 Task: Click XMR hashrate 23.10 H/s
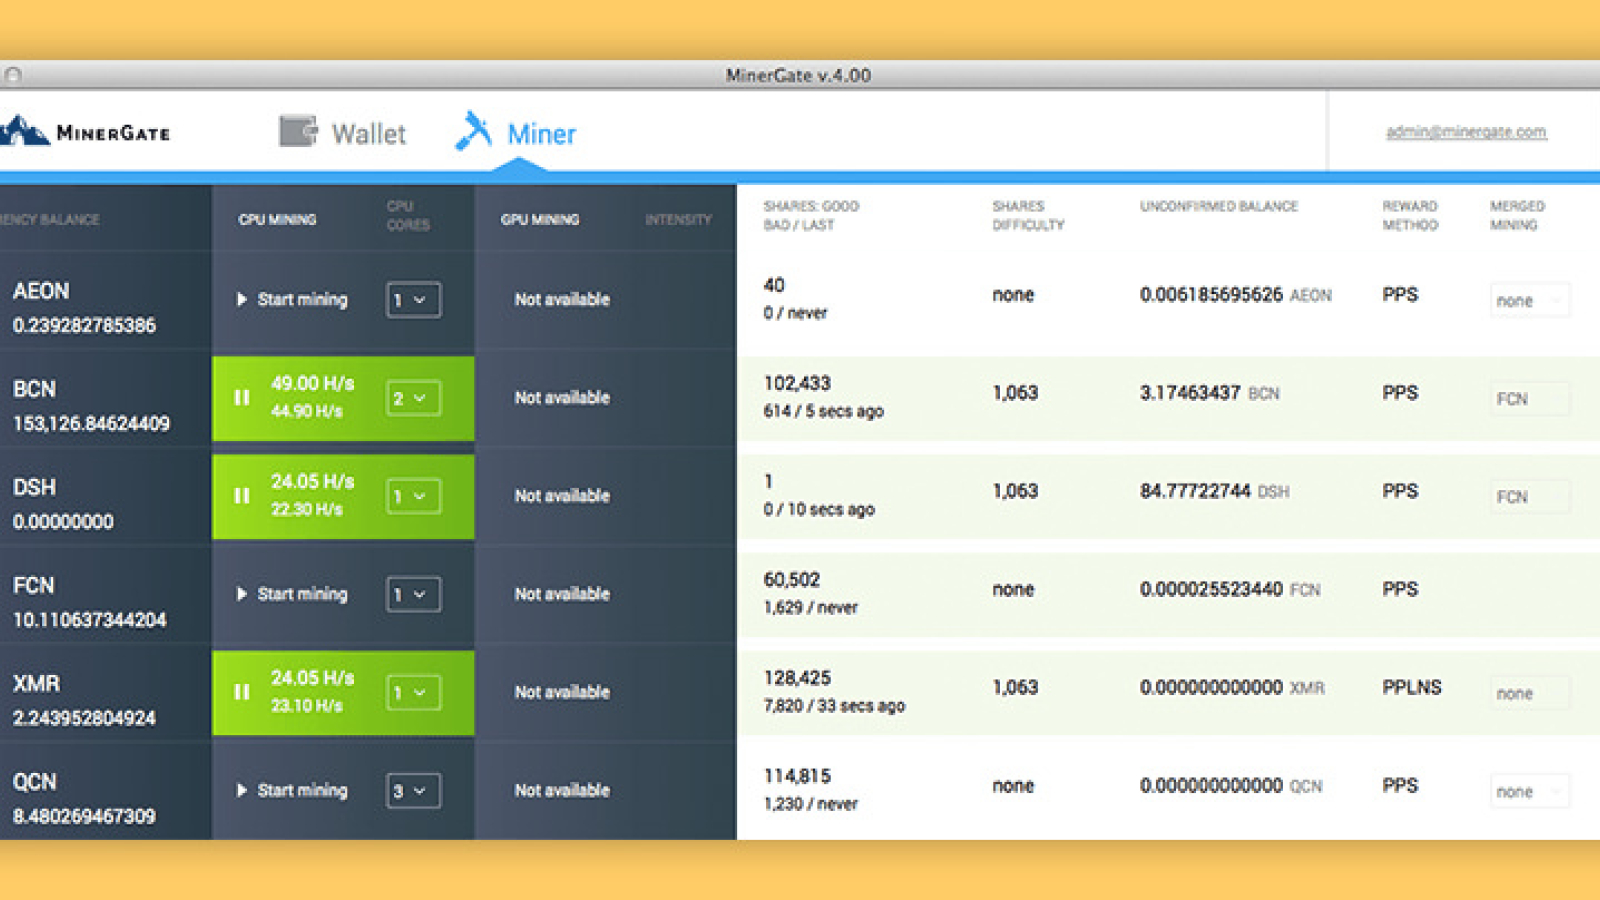pos(307,705)
